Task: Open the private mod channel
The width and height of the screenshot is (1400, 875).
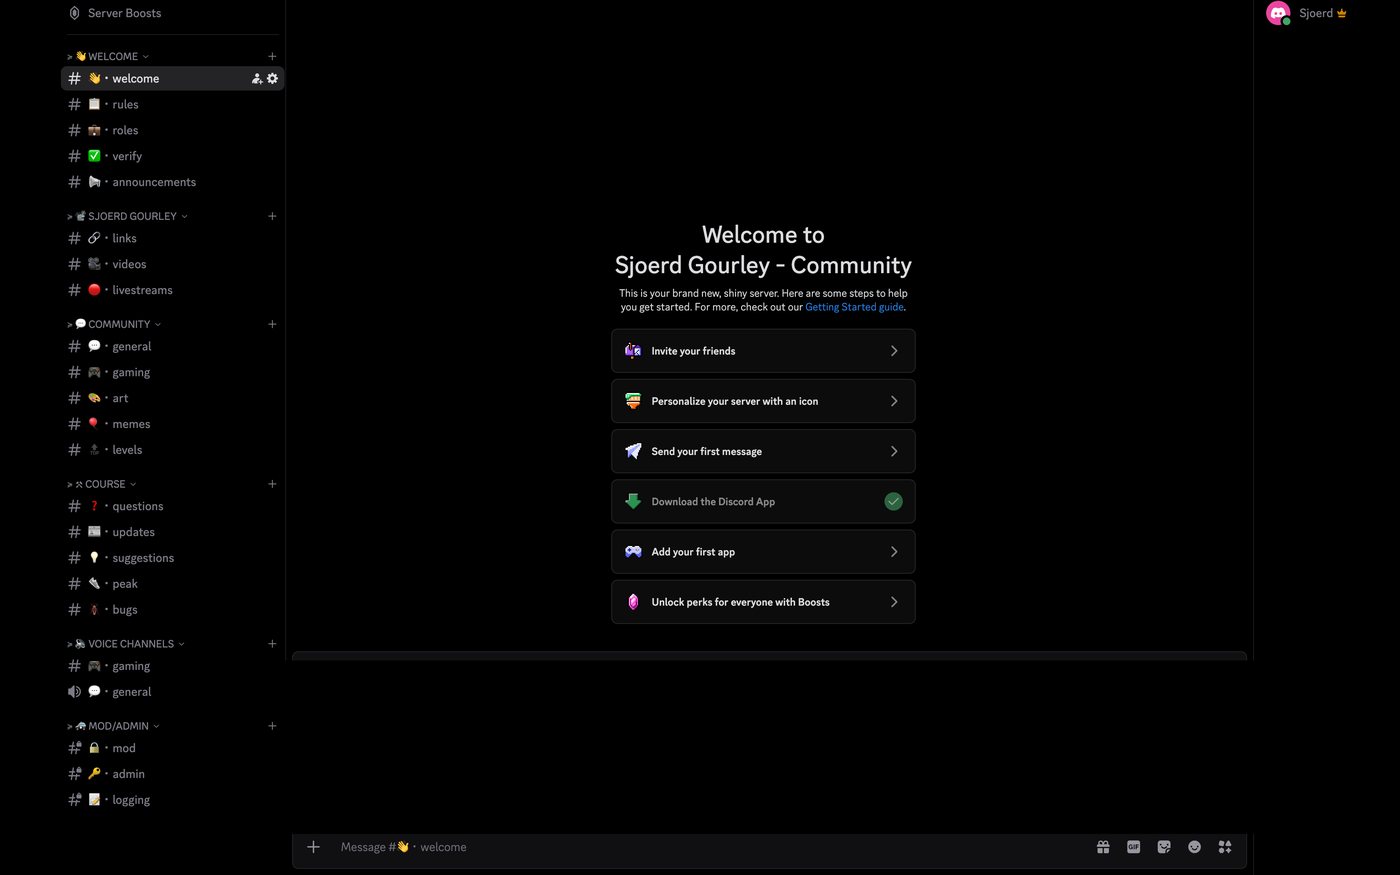Action: 172,748
